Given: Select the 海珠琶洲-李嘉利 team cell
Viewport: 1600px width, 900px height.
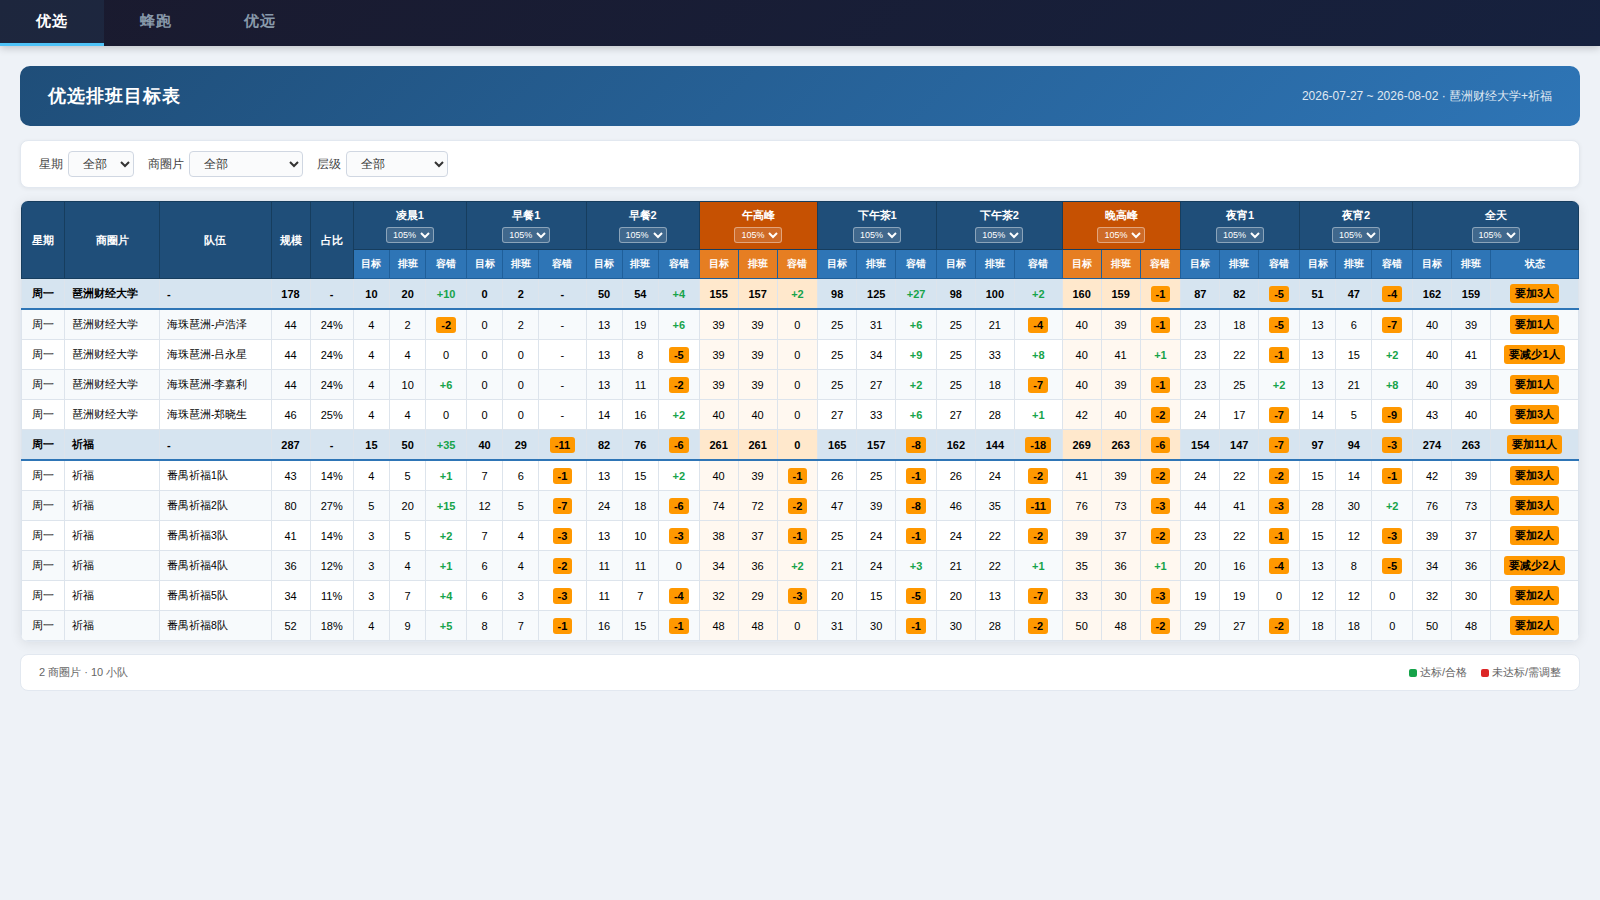Looking at the screenshot, I should [x=215, y=385].
